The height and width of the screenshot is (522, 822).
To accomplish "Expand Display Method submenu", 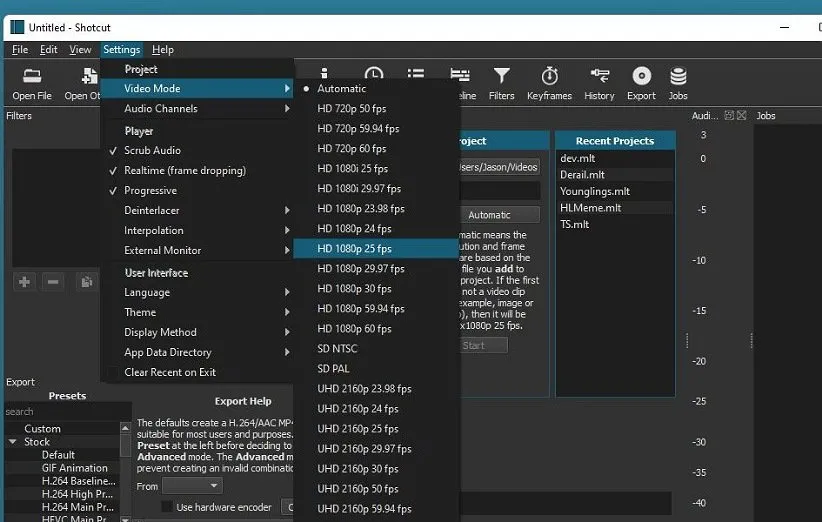I will (x=197, y=332).
